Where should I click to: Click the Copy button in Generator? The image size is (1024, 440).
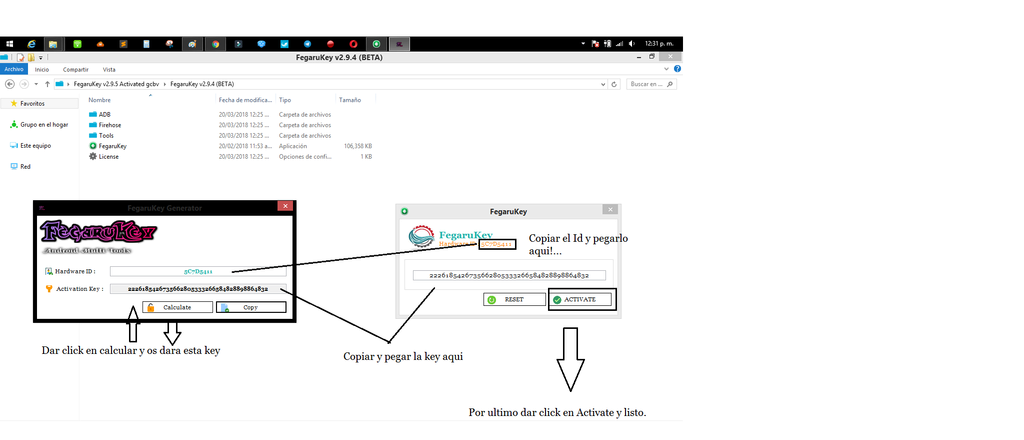pyautogui.click(x=251, y=307)
